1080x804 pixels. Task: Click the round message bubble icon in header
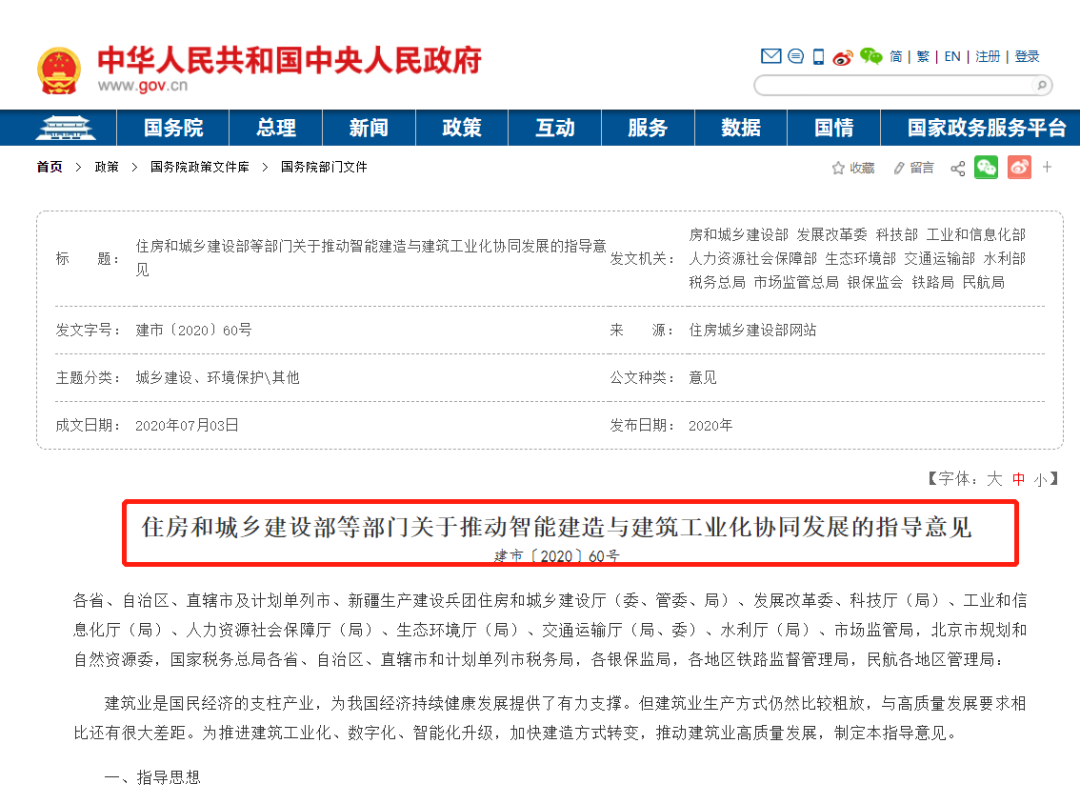(x=796, y=56)
